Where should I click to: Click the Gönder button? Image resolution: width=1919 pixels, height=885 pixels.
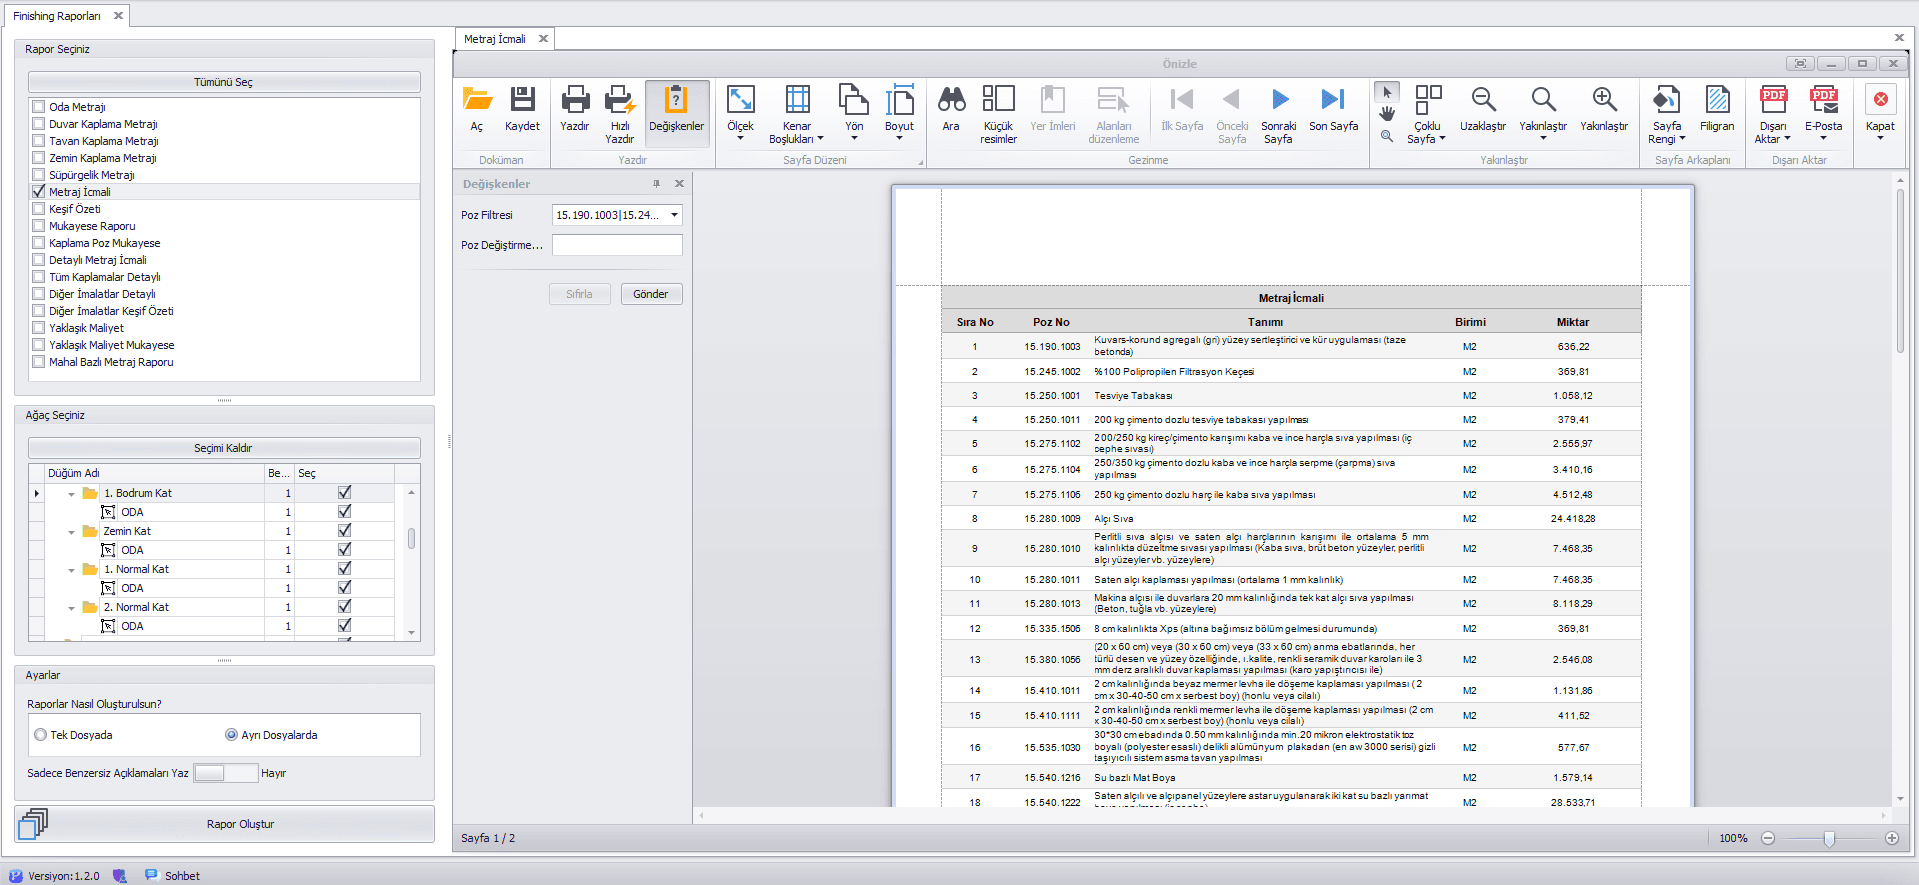click(651, 294)
